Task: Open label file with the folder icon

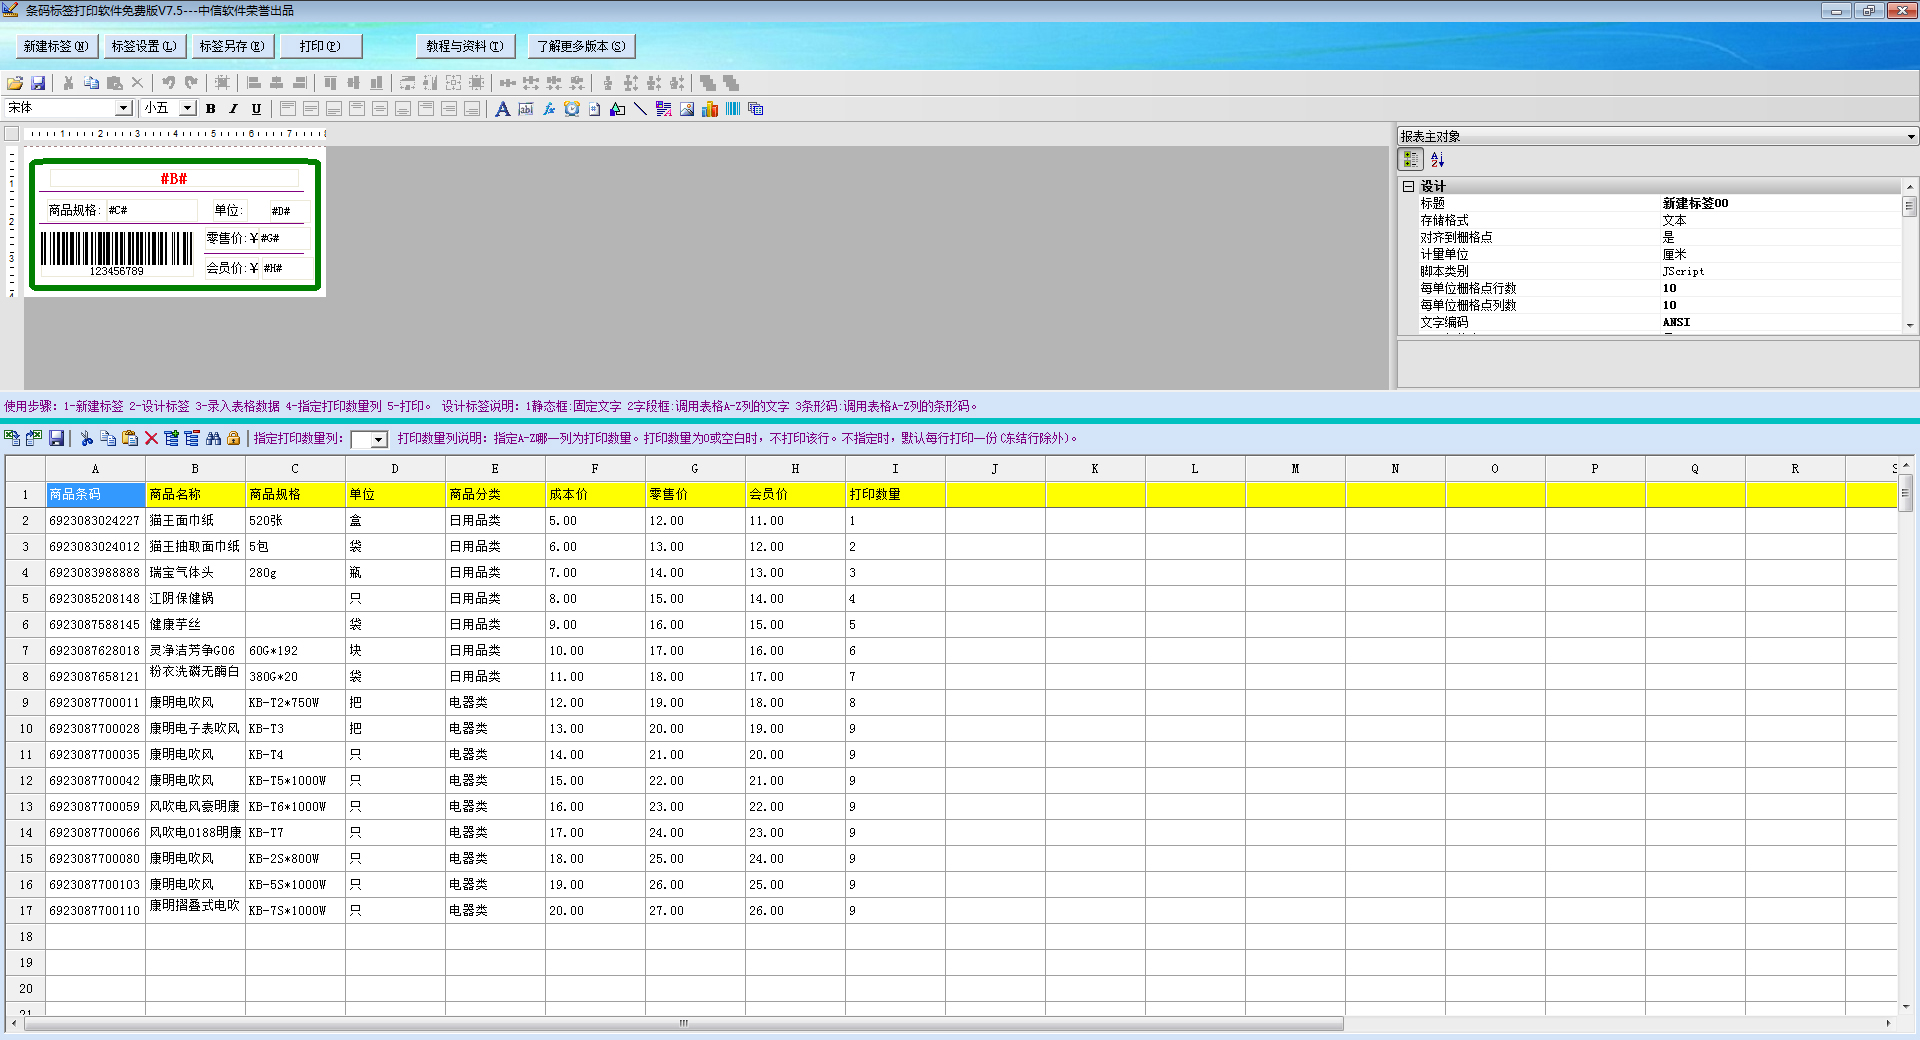Action: point(15,83)
